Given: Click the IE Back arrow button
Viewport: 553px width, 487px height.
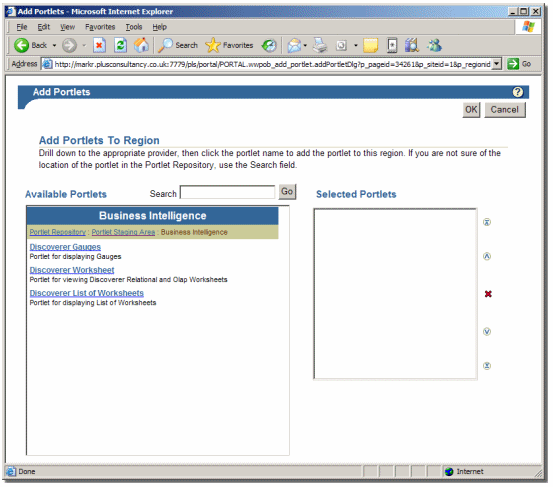Looking at the screenshot, I should point(21,45).
